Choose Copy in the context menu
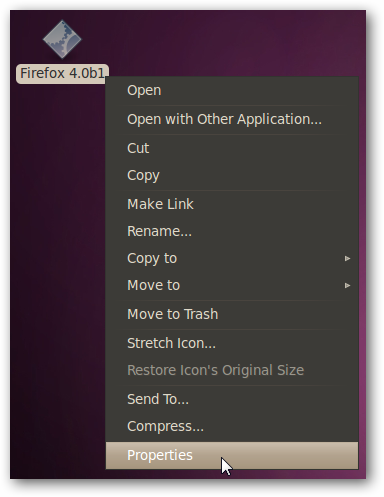 [x=232, y=175]
